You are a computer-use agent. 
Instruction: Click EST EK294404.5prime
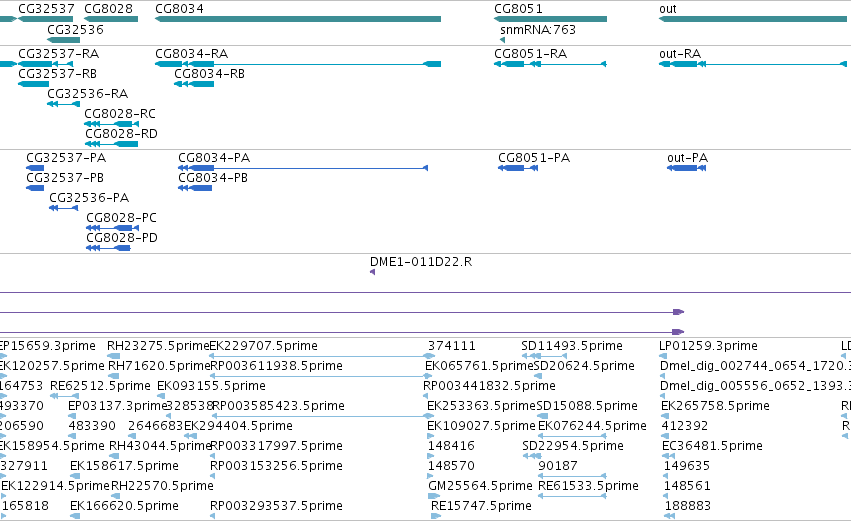click(x=238, y=426)
